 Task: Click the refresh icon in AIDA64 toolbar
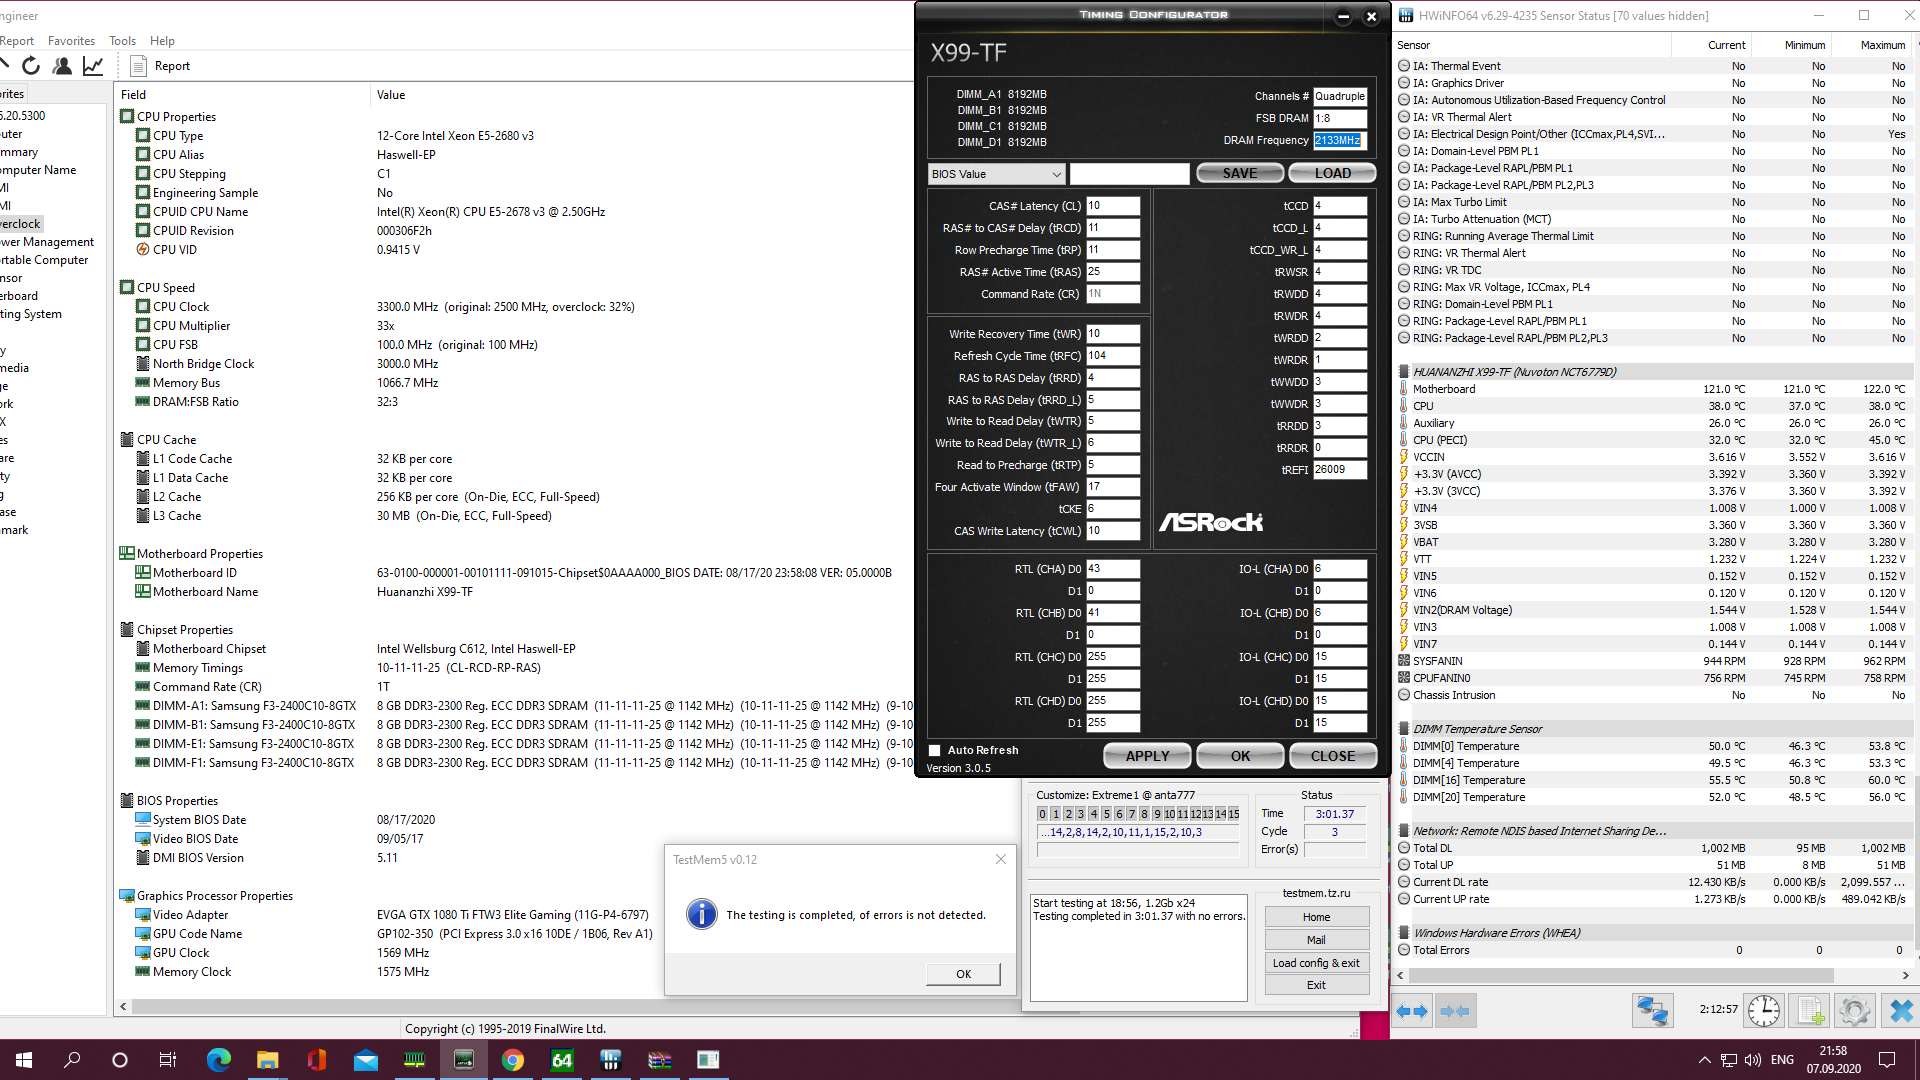pos(31,66)
